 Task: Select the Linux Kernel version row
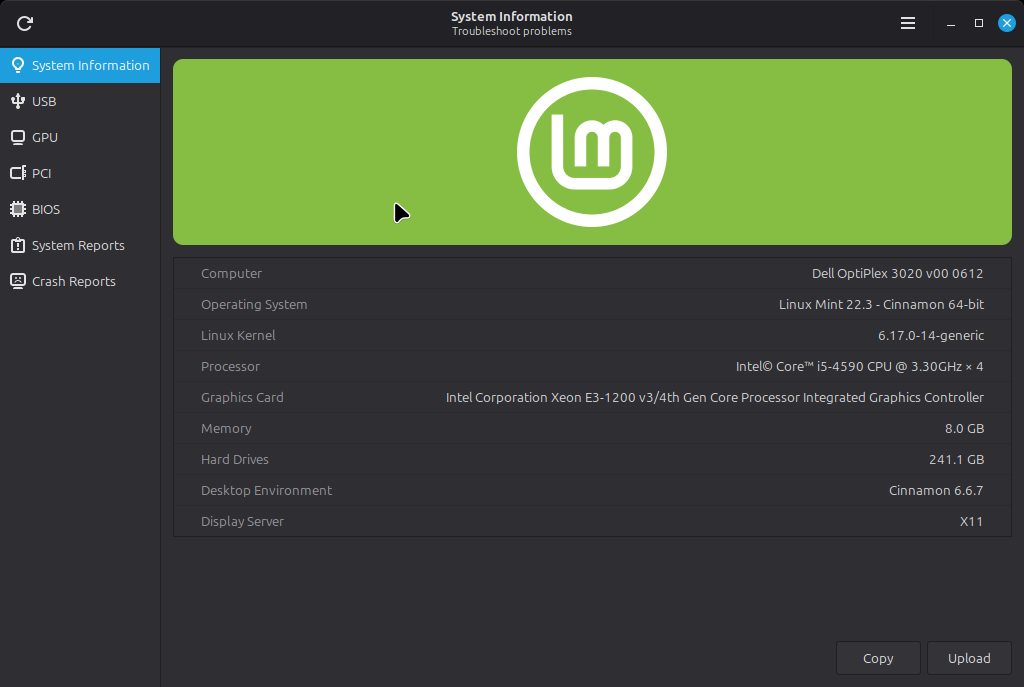(592, 335)
